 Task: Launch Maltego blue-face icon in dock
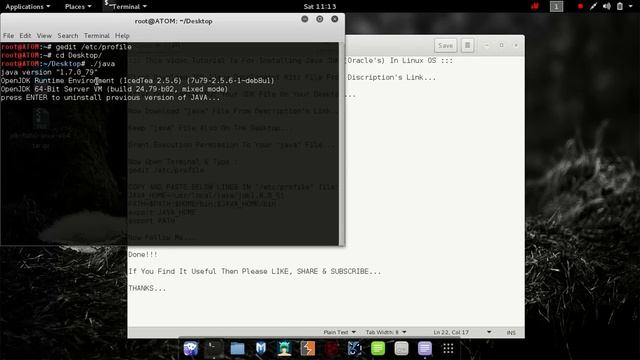[x=355, y=348]
